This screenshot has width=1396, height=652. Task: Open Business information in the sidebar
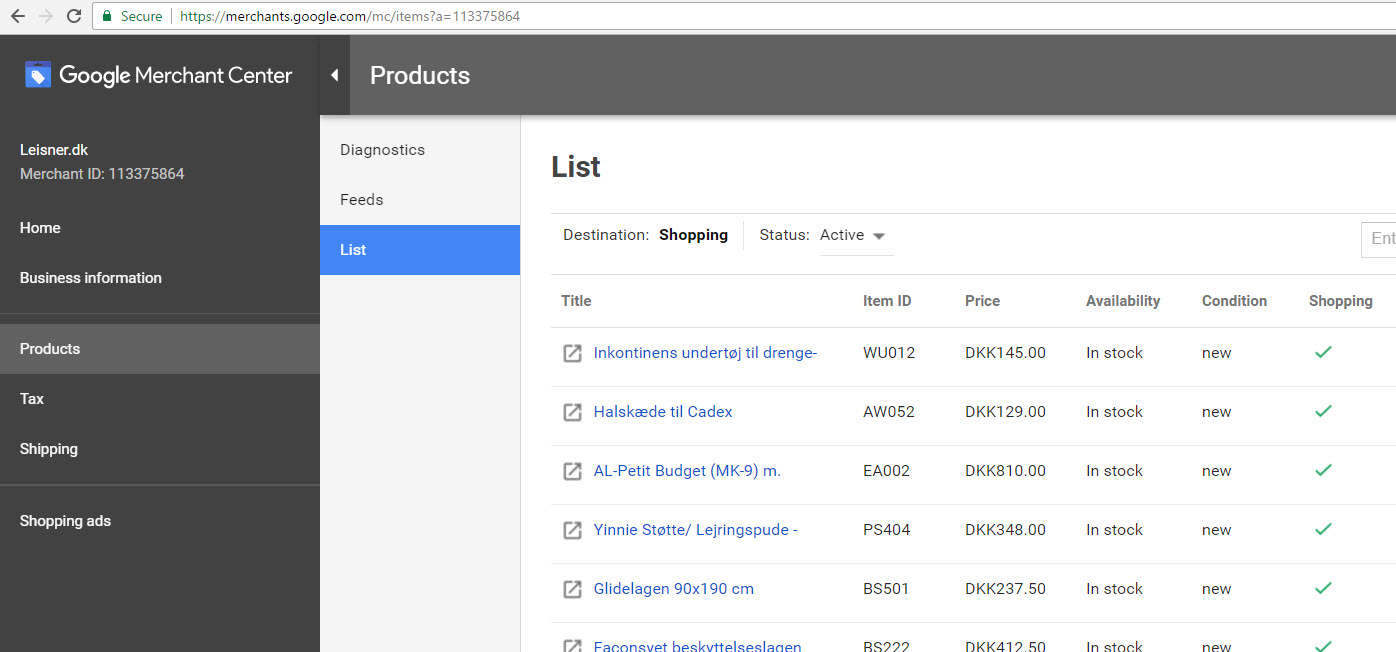pyautogui.click(x=91, y=278)
